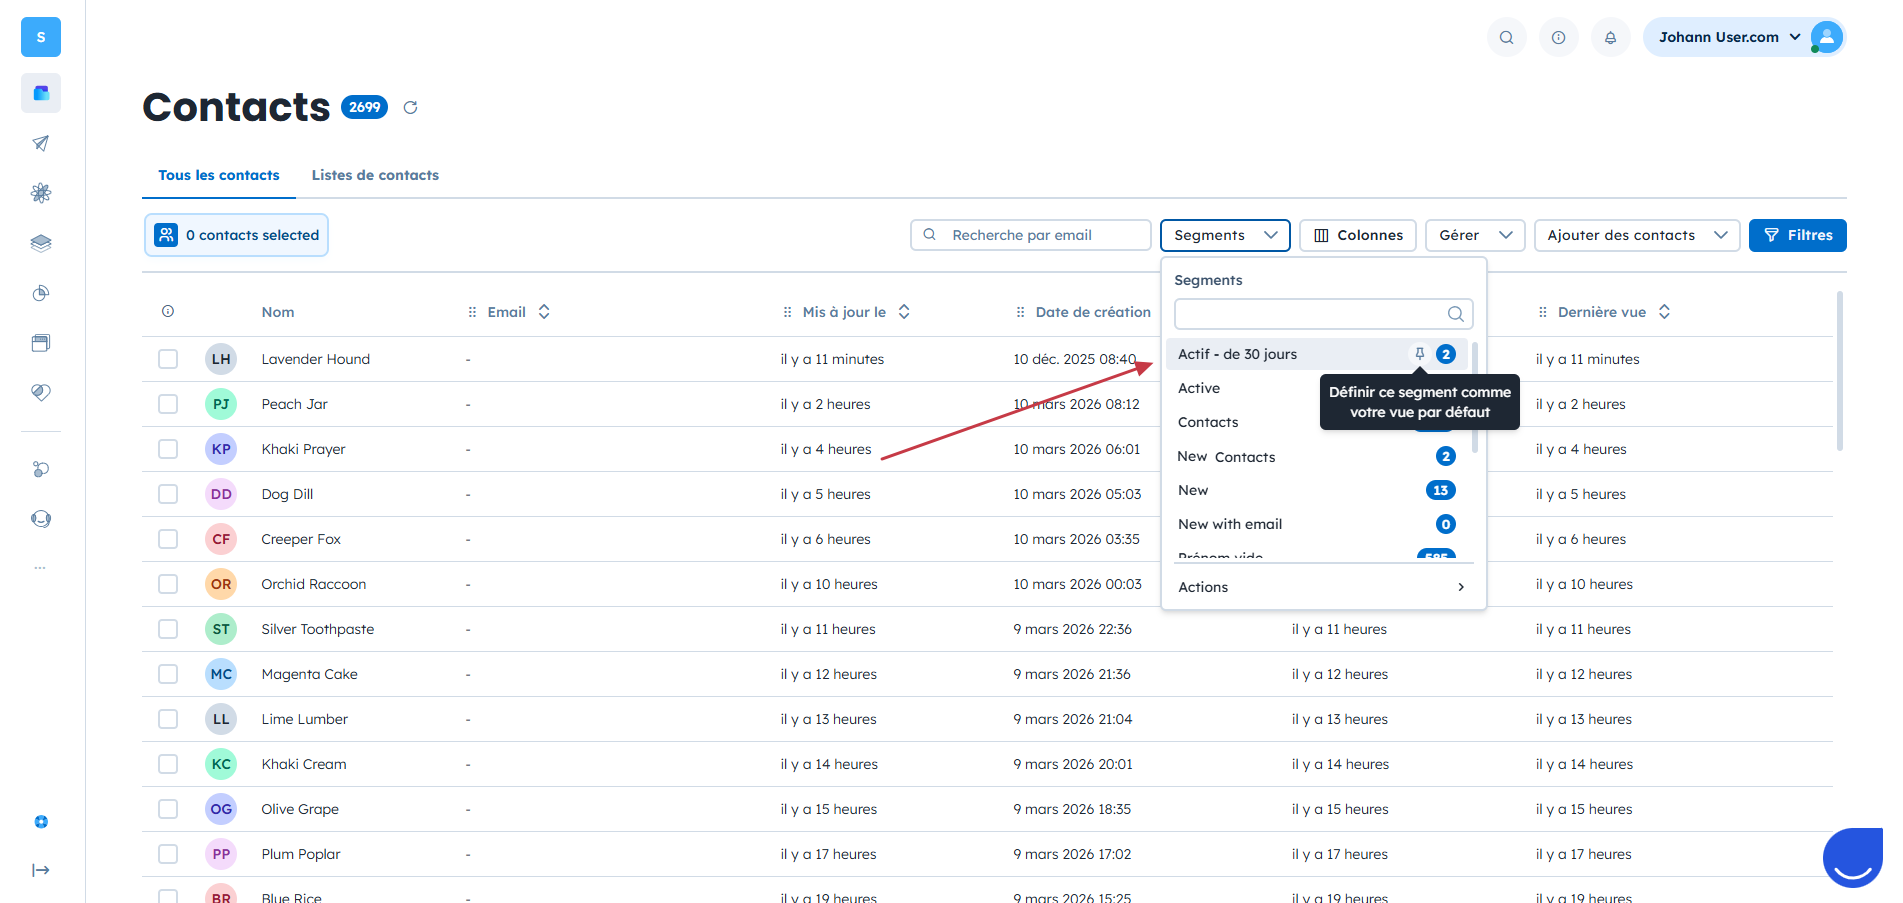Sort by the Email column arrows

[544, 312]
